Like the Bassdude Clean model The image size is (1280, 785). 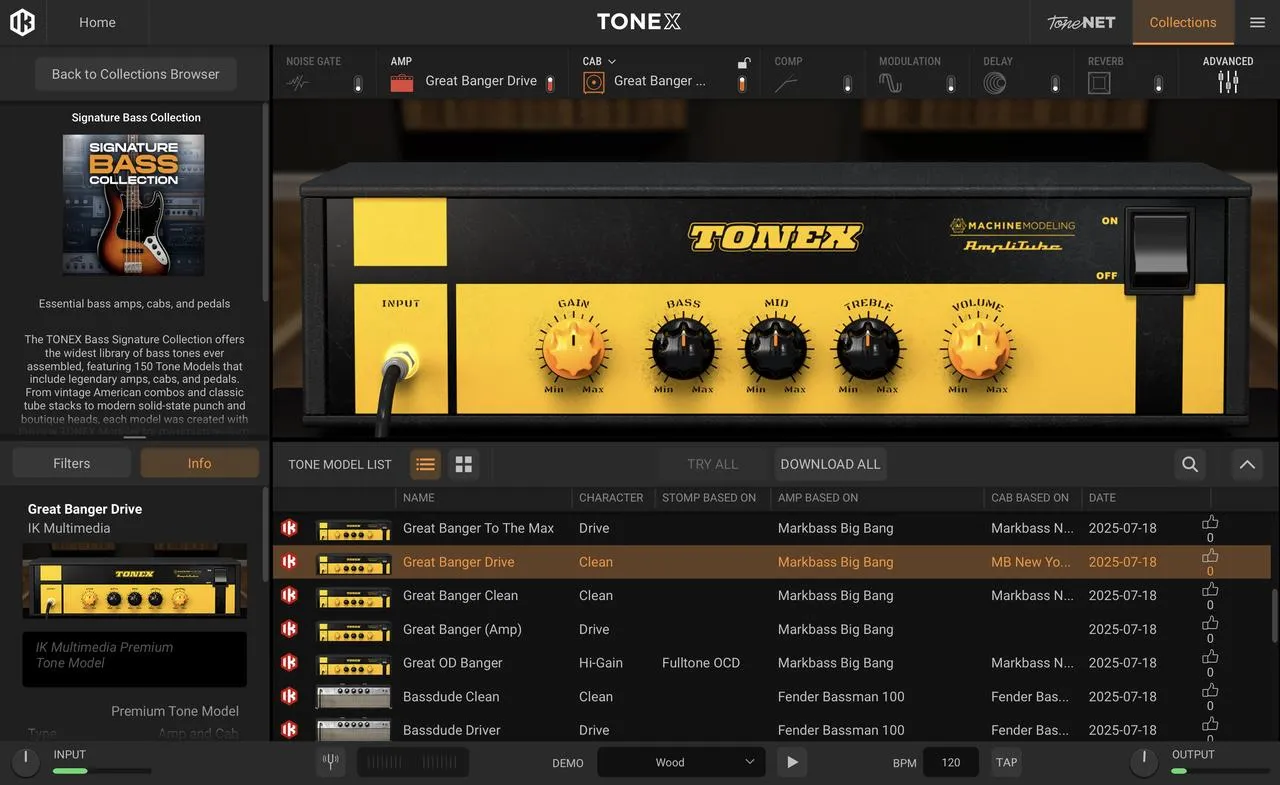pyautogui.click(x=1210, y=691)
